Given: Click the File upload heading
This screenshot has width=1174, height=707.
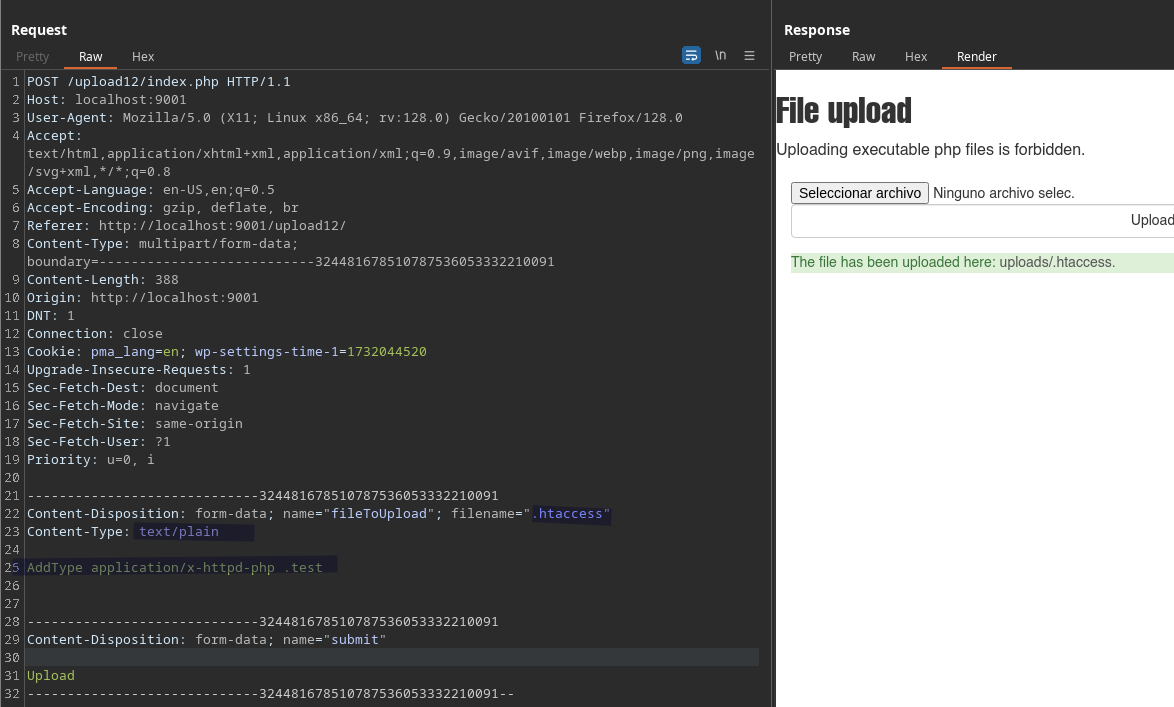Looking at the screenshot, I should 844,111.
